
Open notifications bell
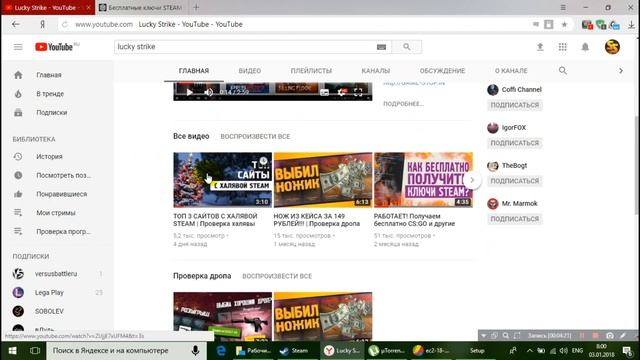pos(585,47)
